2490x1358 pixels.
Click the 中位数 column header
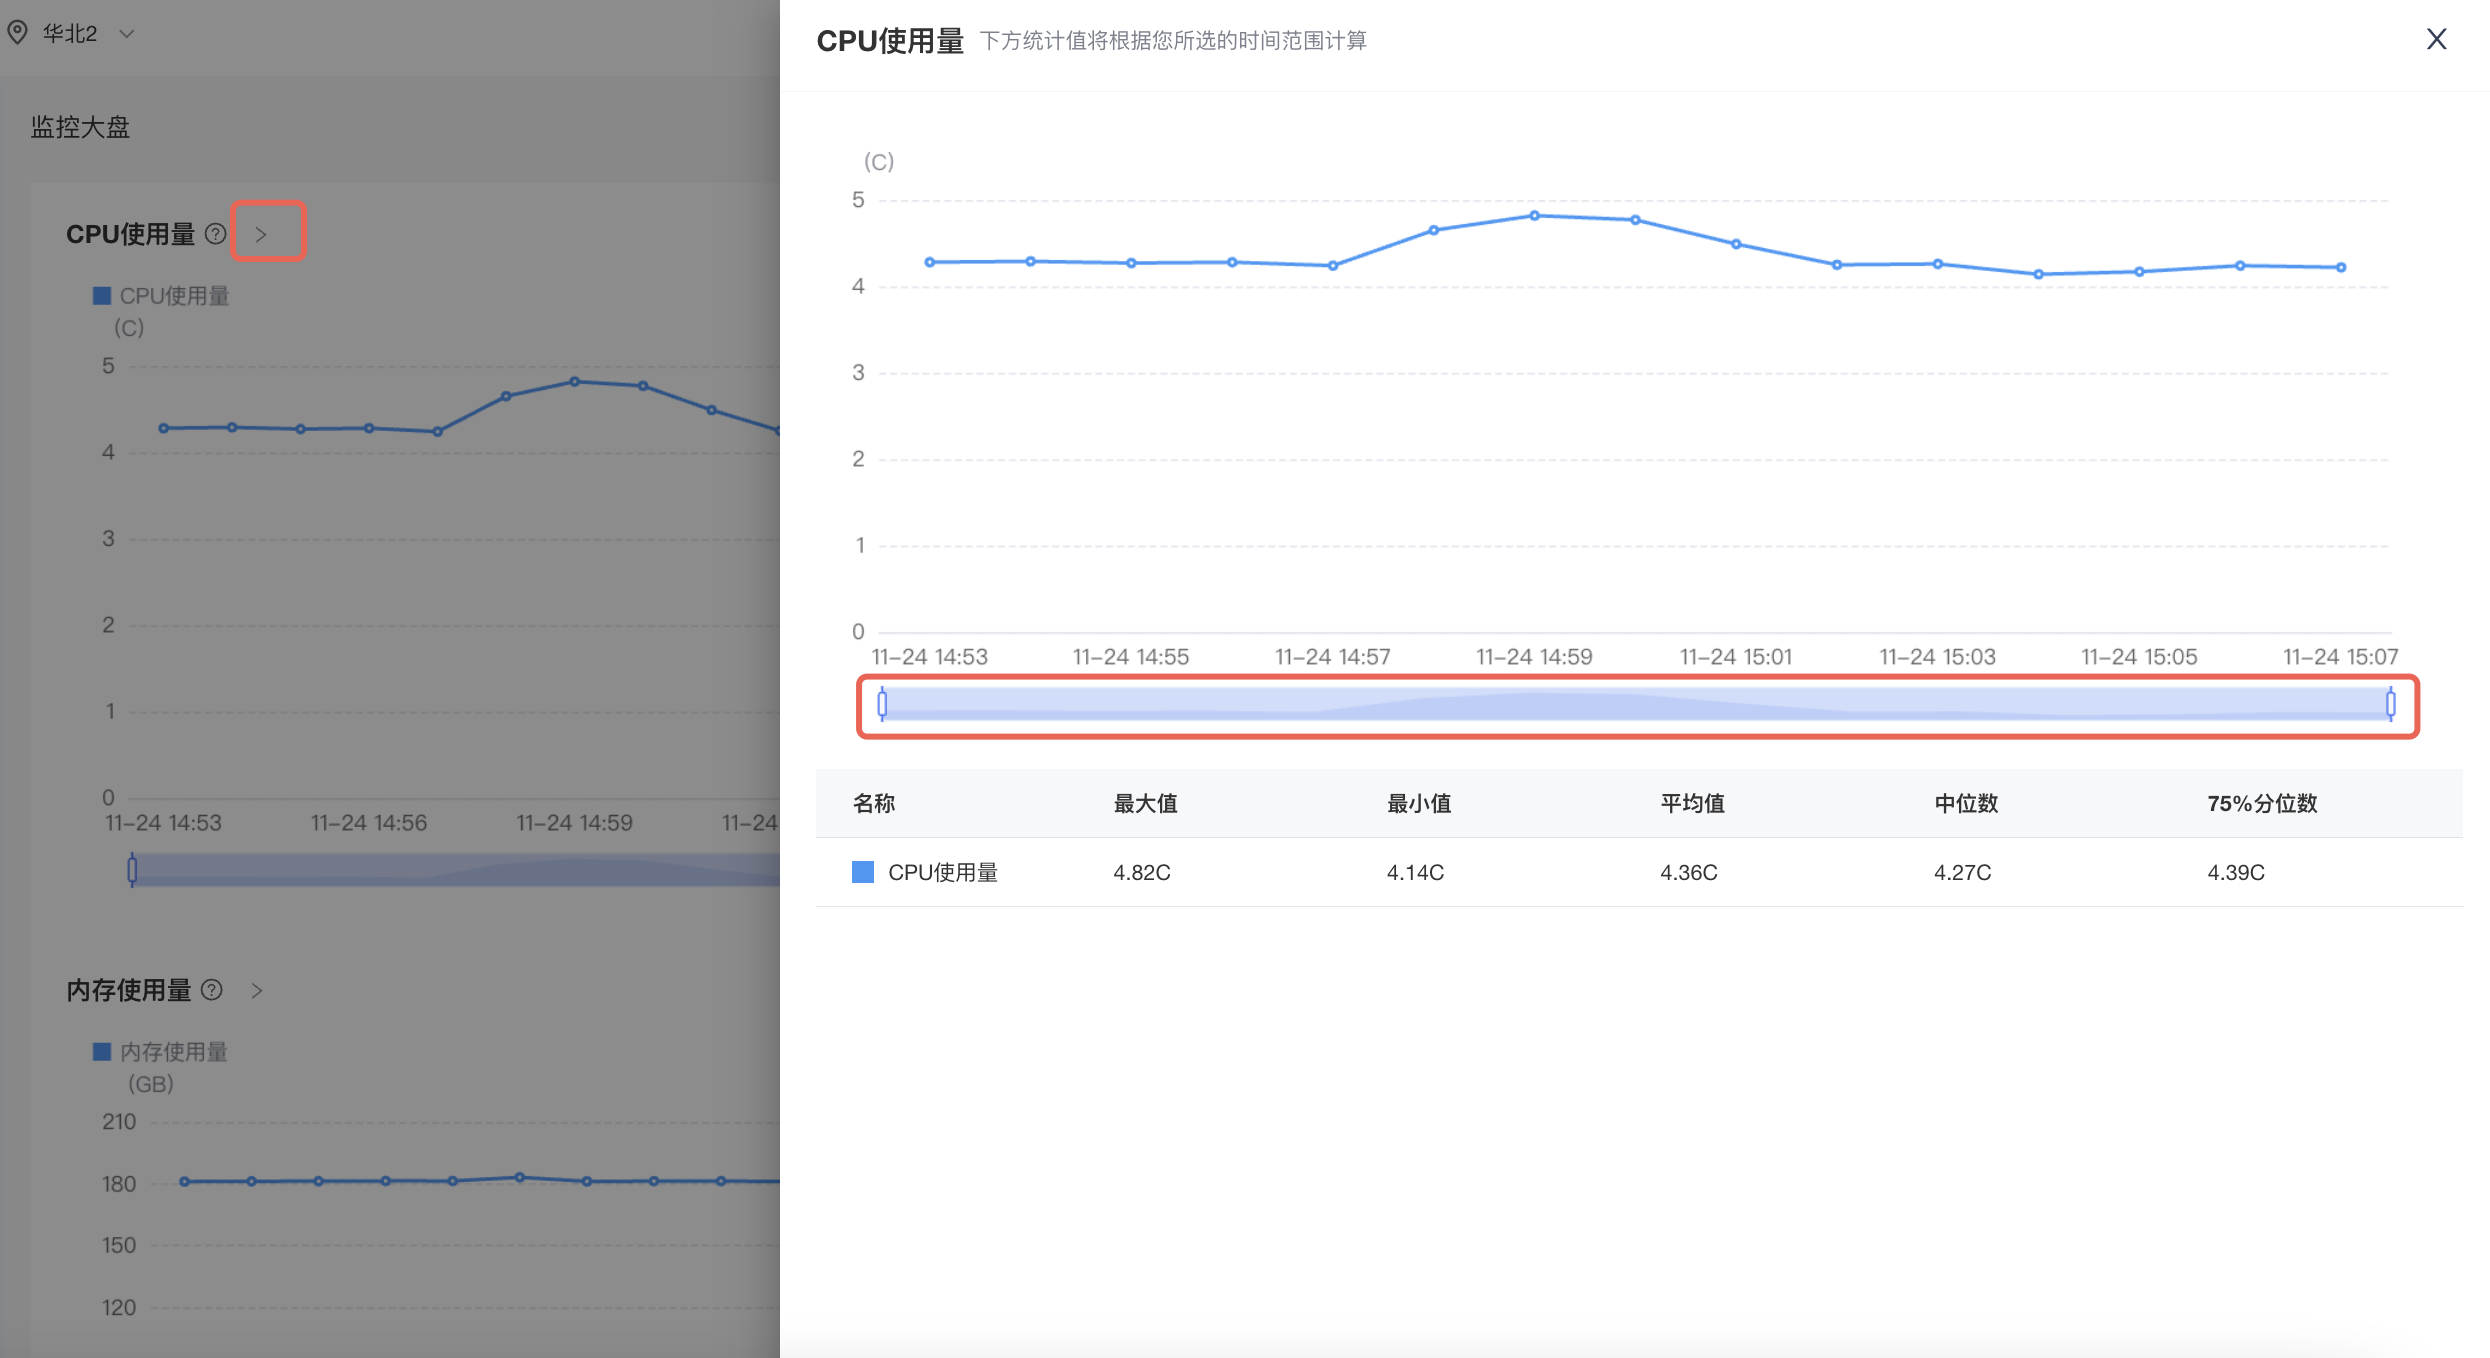[1965, 803]
